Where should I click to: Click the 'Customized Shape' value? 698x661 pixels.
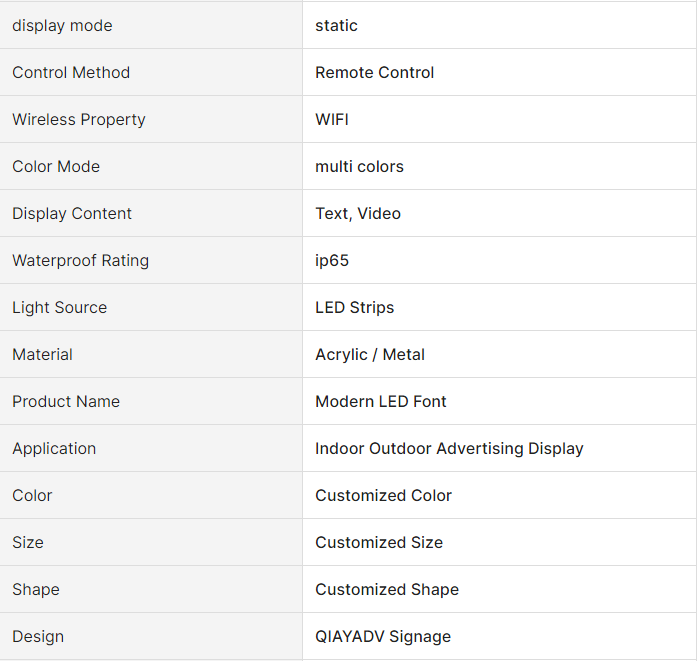point(387,590)
